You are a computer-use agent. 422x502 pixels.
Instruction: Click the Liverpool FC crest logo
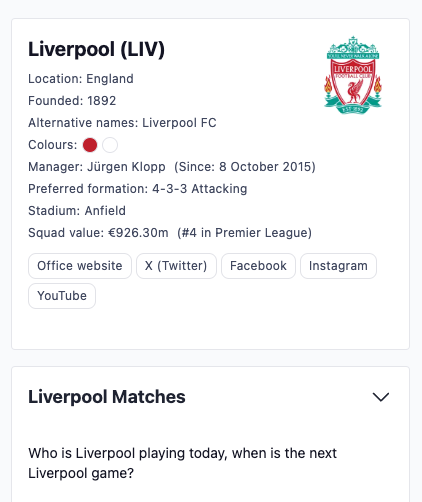click(353, 75)
